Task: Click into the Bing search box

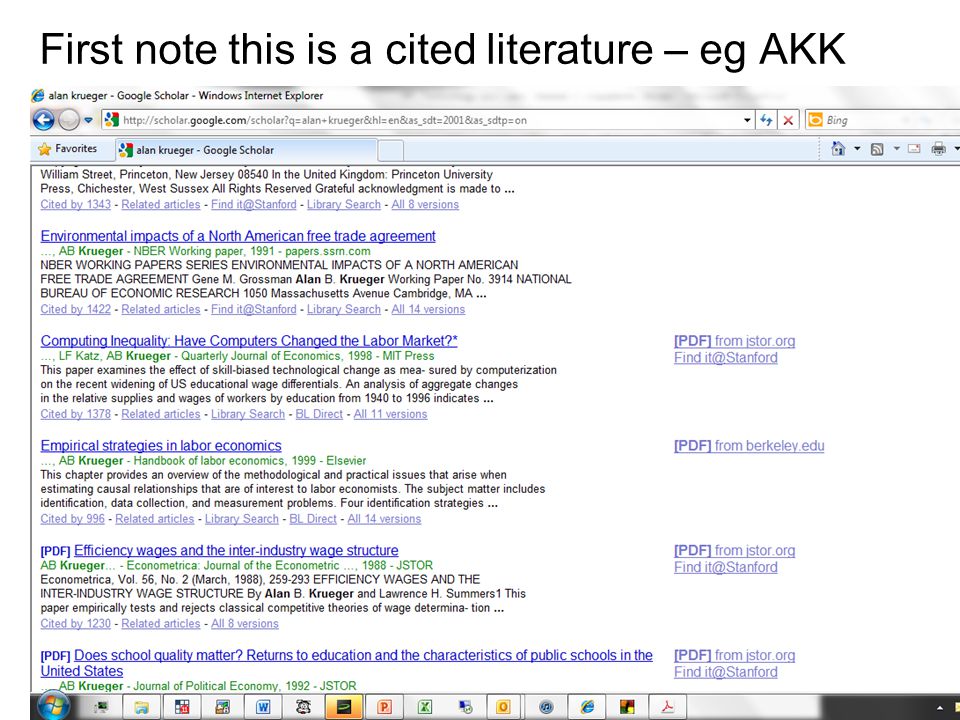Action: (x=891, y=120)
